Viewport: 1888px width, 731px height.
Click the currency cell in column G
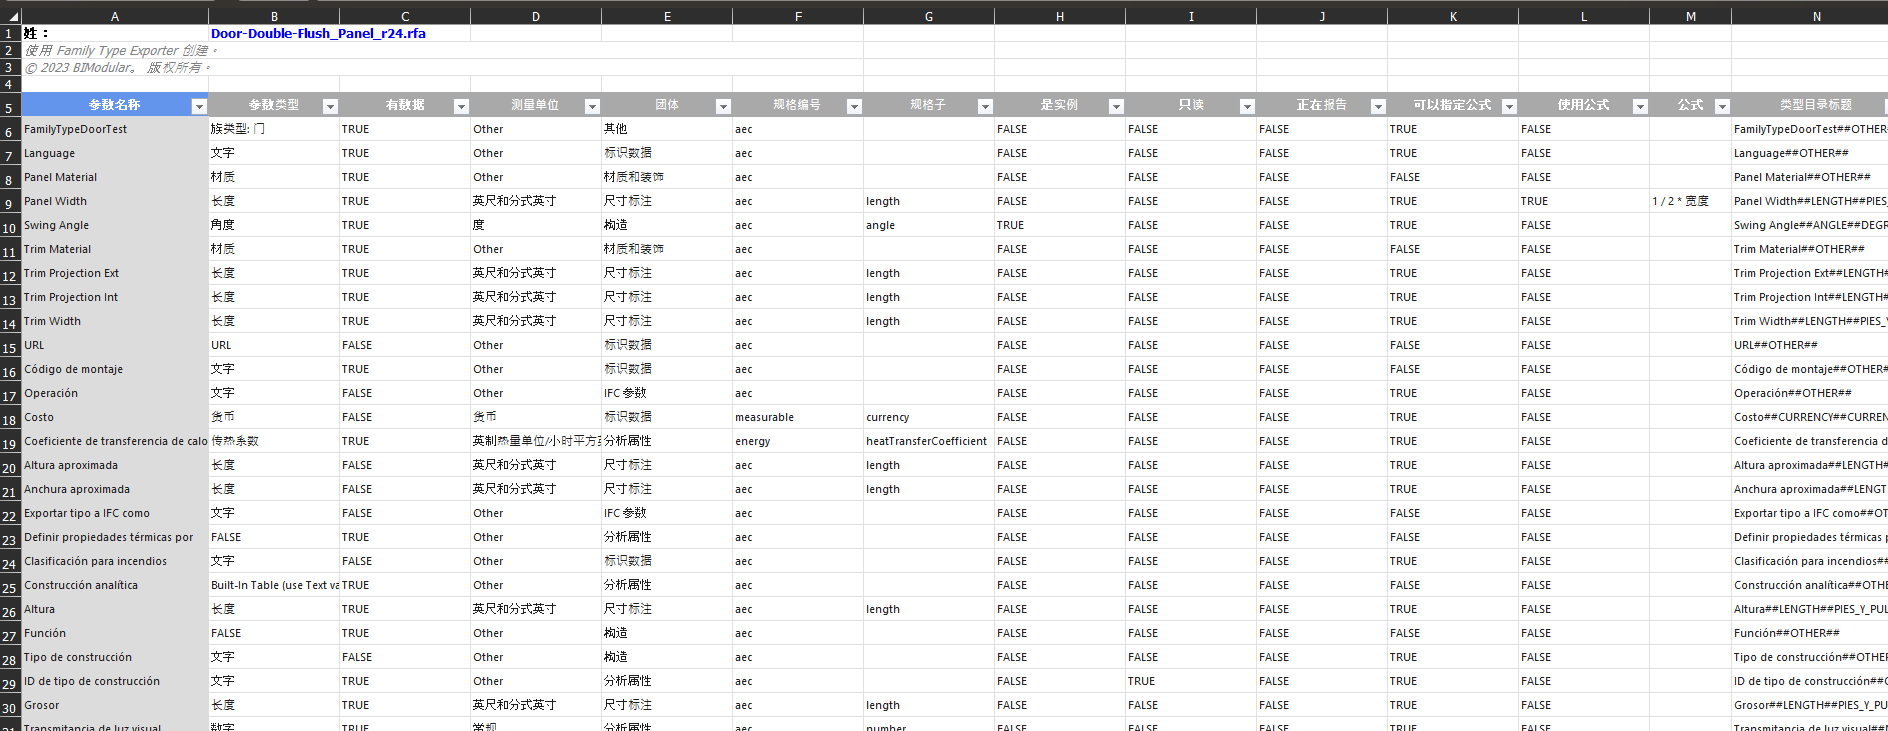click(x=929, y=417)
